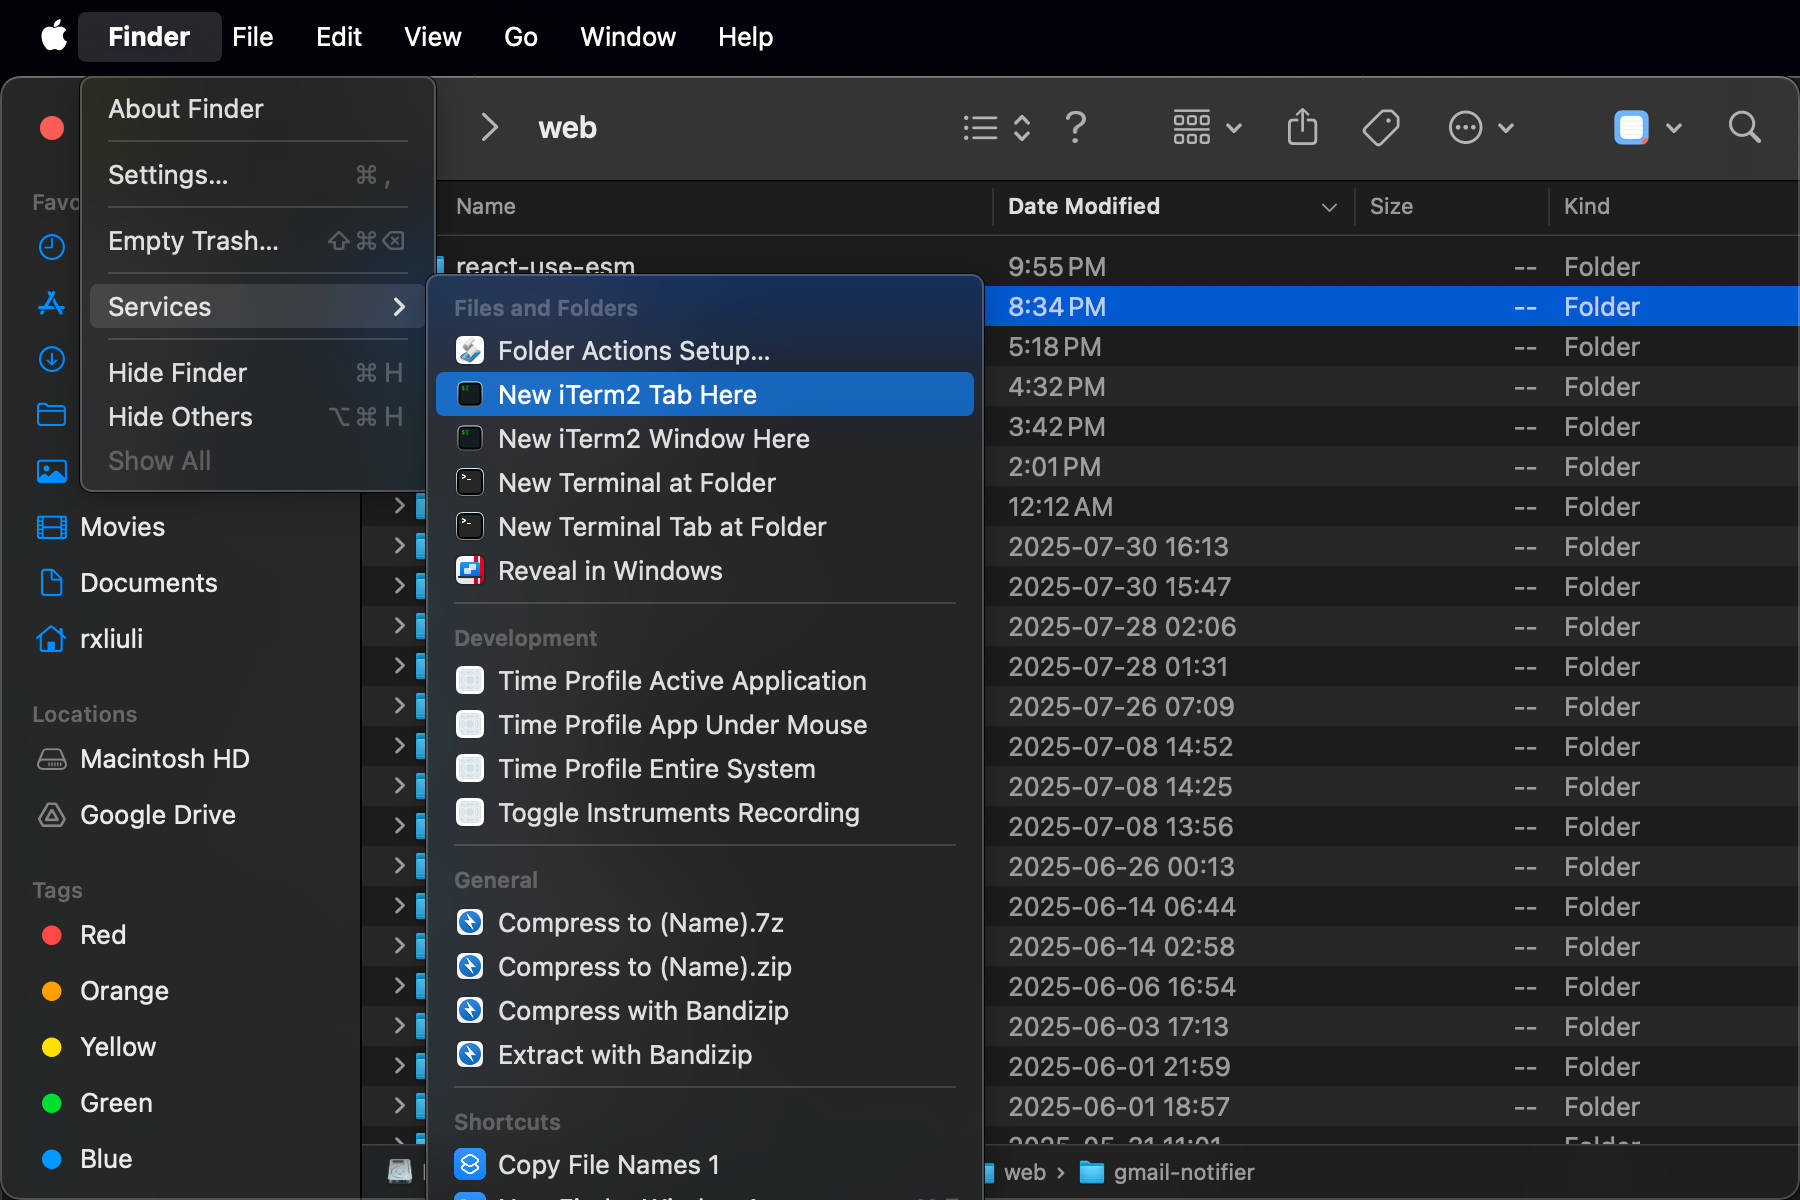This screenshot has width=1800, height=1200.
Task: Sort by Size column header
Action: coord(1452,207)
